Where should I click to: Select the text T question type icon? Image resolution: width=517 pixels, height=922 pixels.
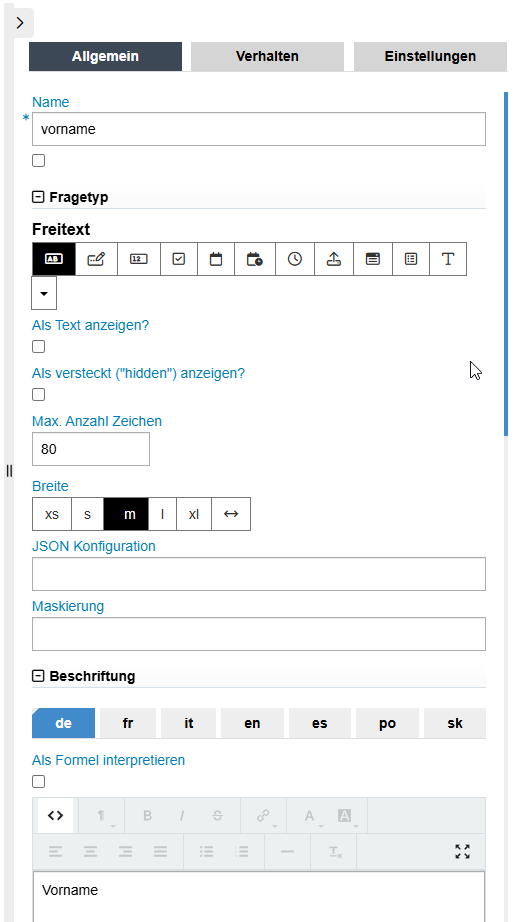click(448, 259)
